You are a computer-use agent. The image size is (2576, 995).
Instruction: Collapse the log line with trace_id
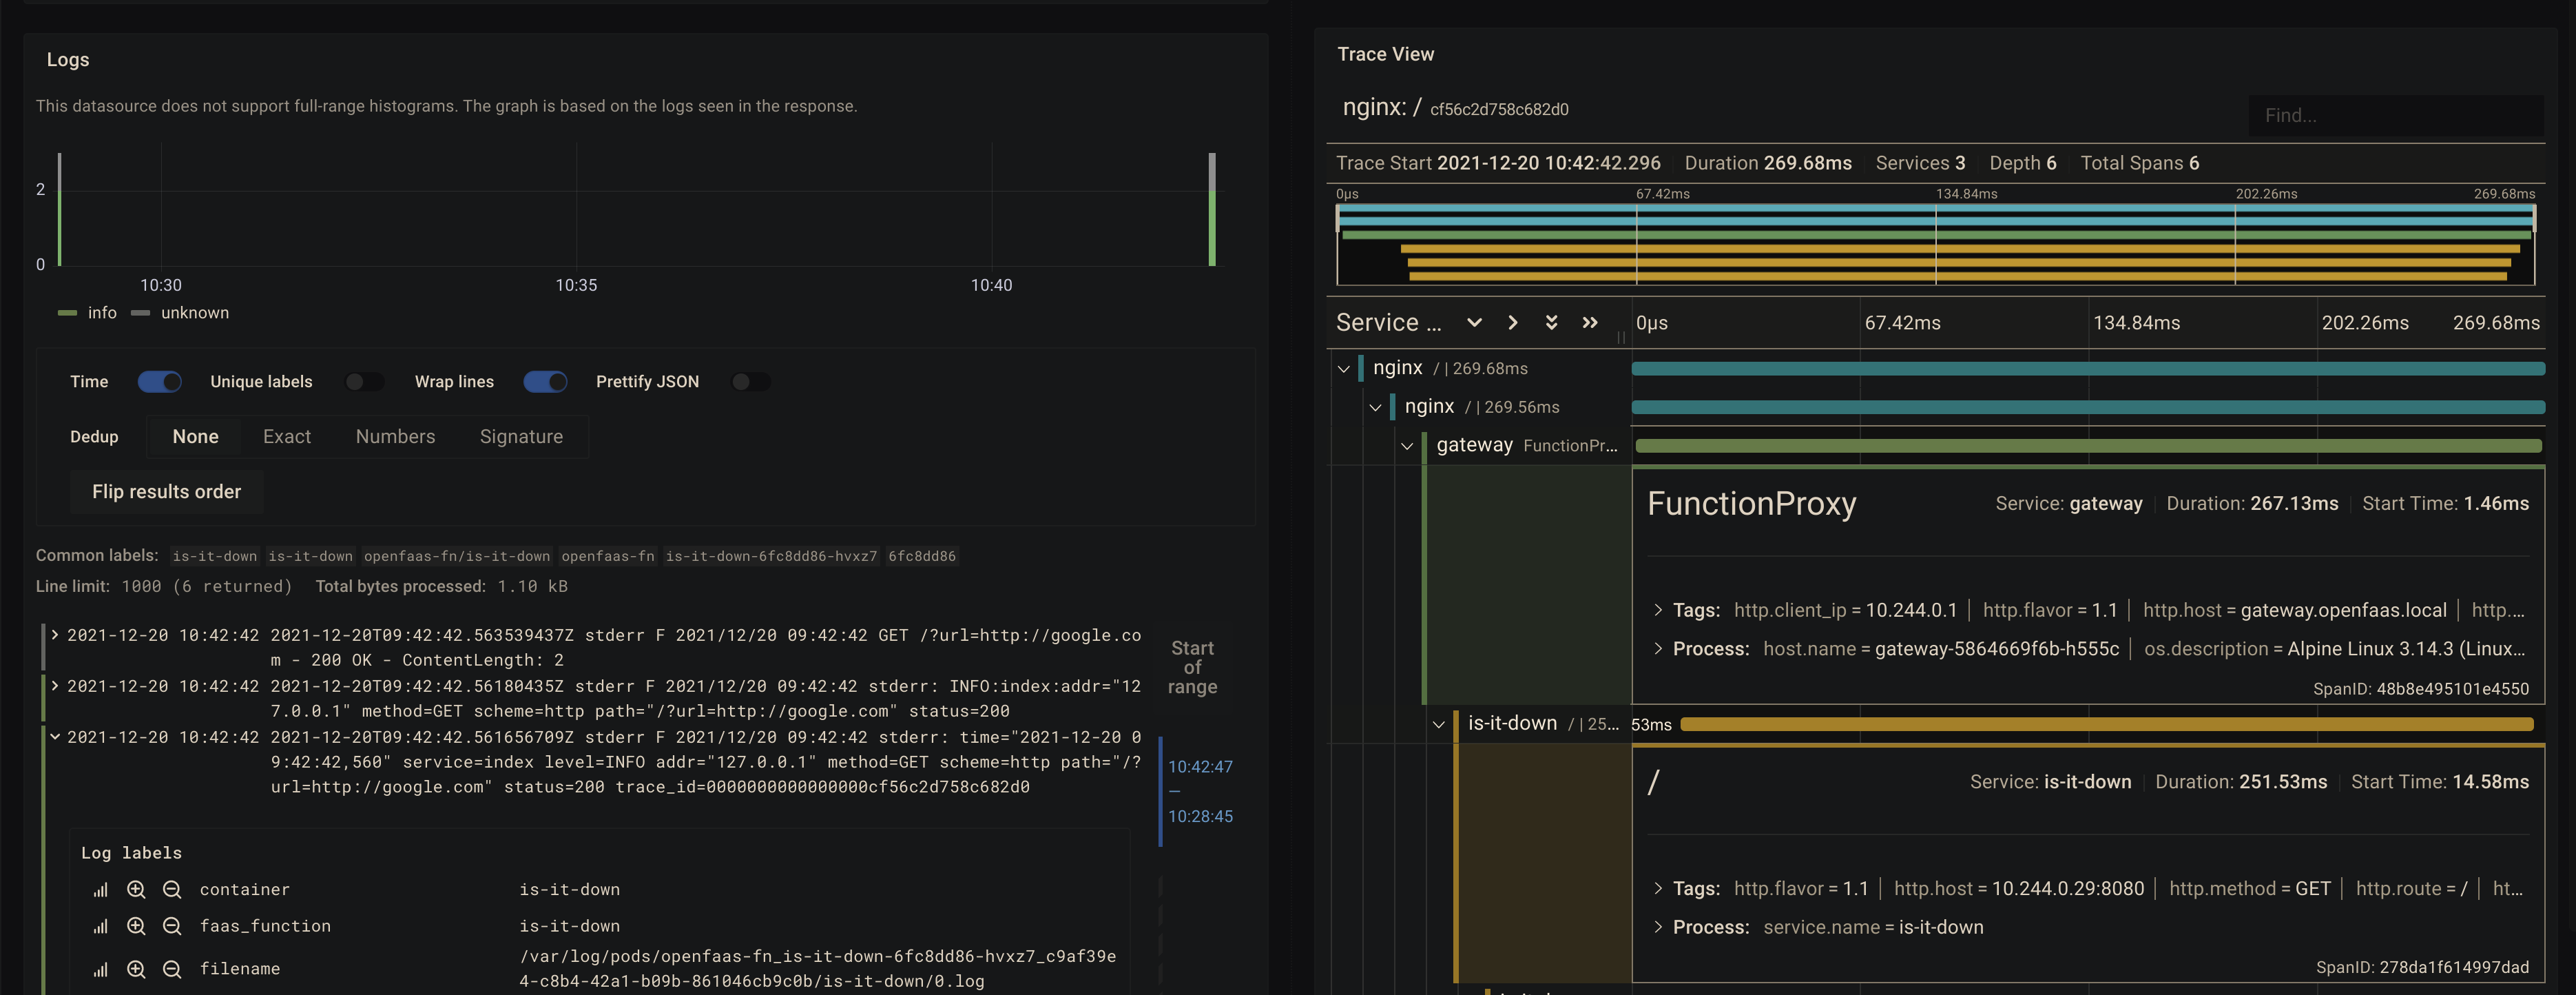pos(55,737)
